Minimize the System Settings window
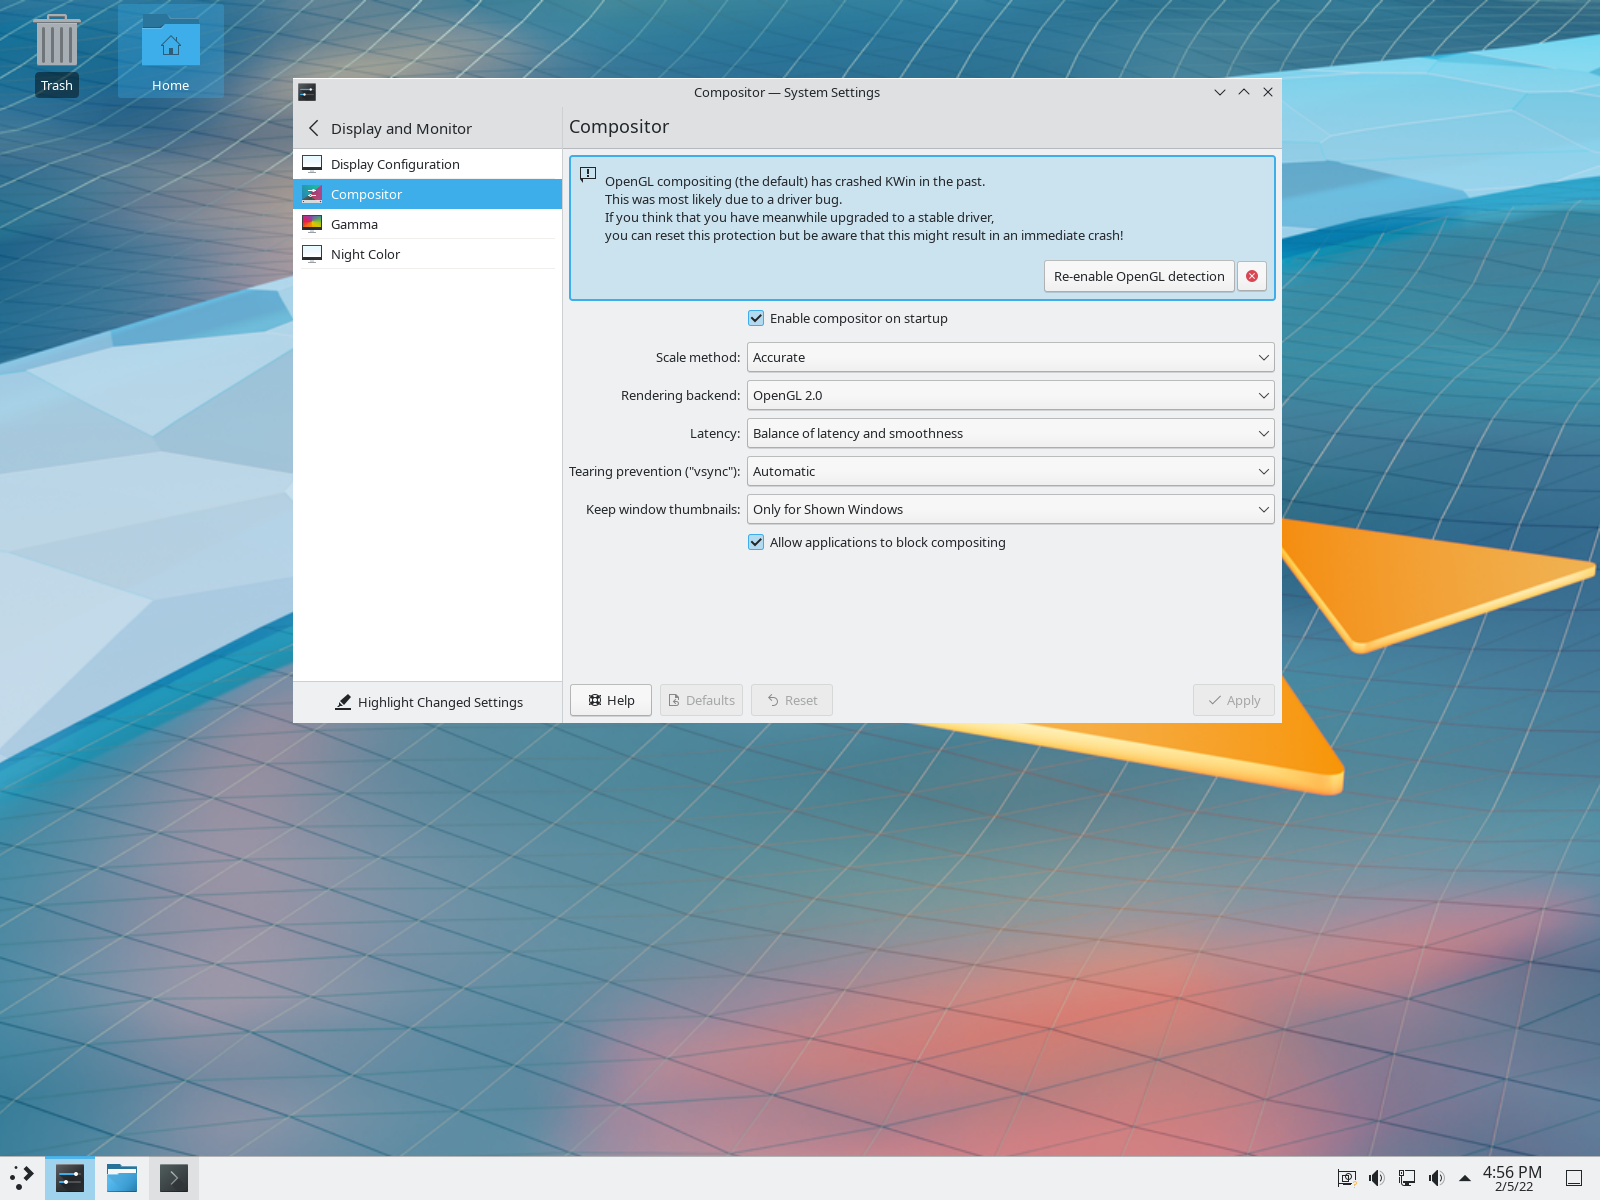Image resolution: width=1600 pixels, height=1200 pixels. coord(1220,92)
